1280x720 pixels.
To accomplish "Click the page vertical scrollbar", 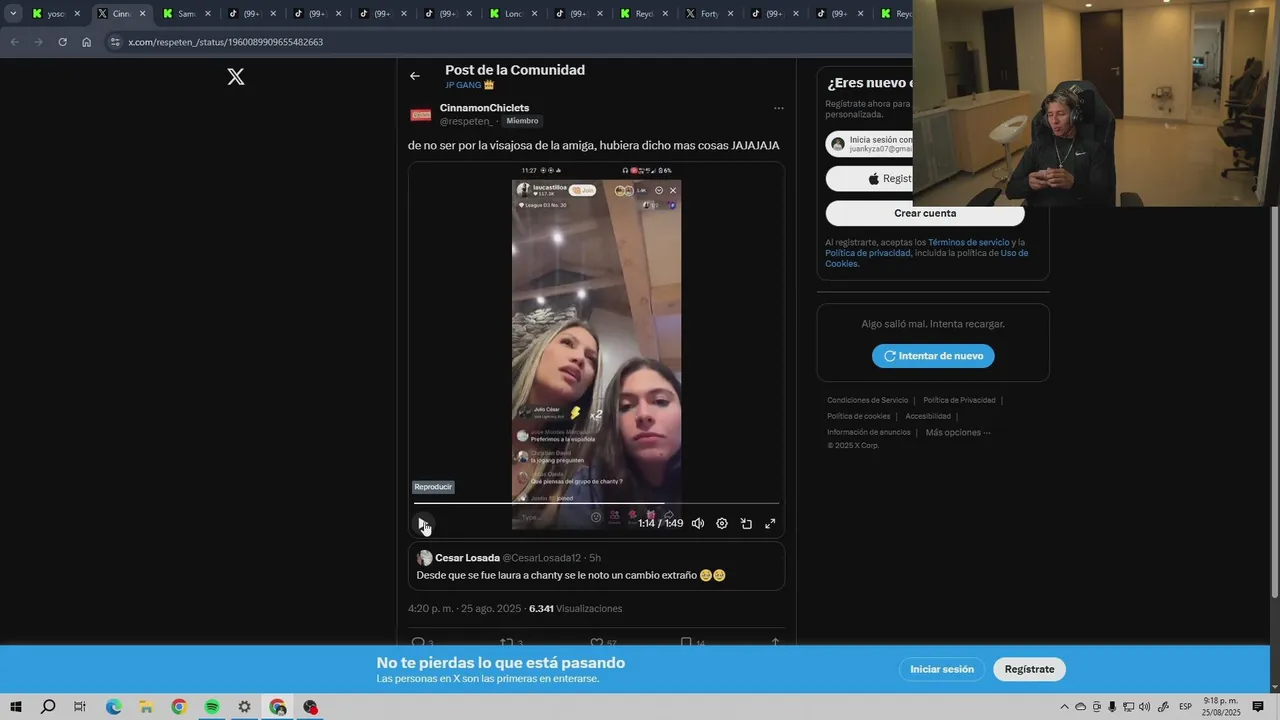I will point(1274,400).
